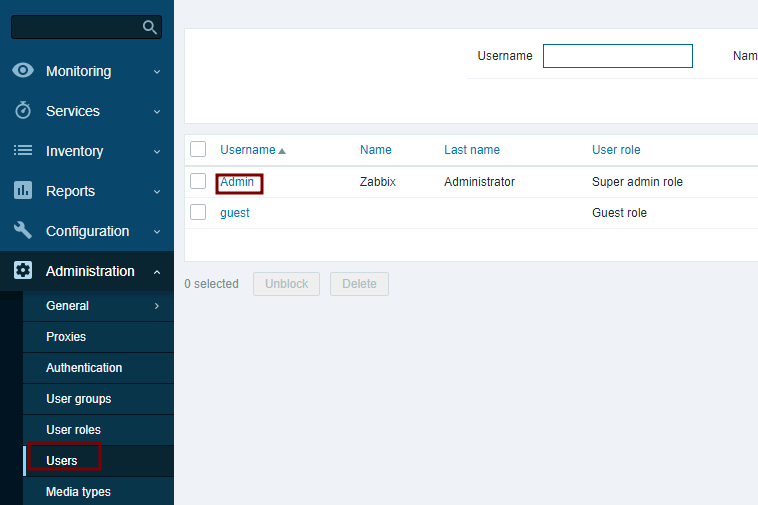This screenshot has width=758, height=505.
Task: Open the Media types menu item
Action: pyautogui.click(x=78, y=492)
